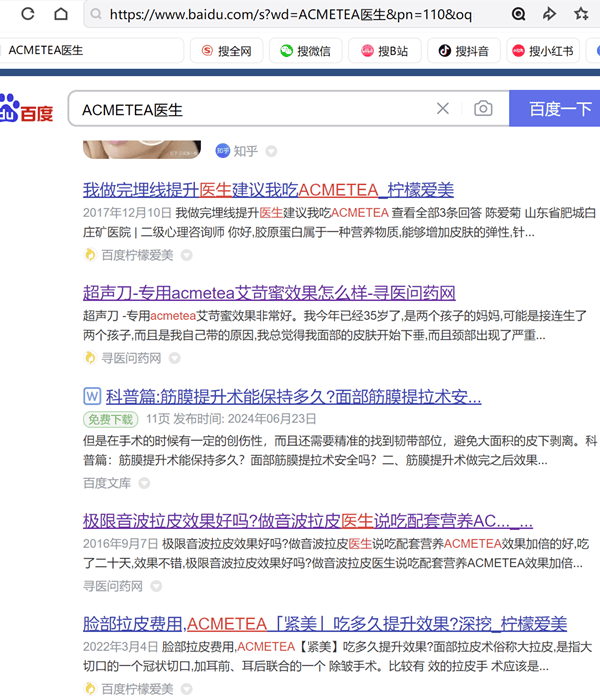Reload the page with the refresh icon
This screenshot has height=696, width=600.
click(x=28, y=14)
